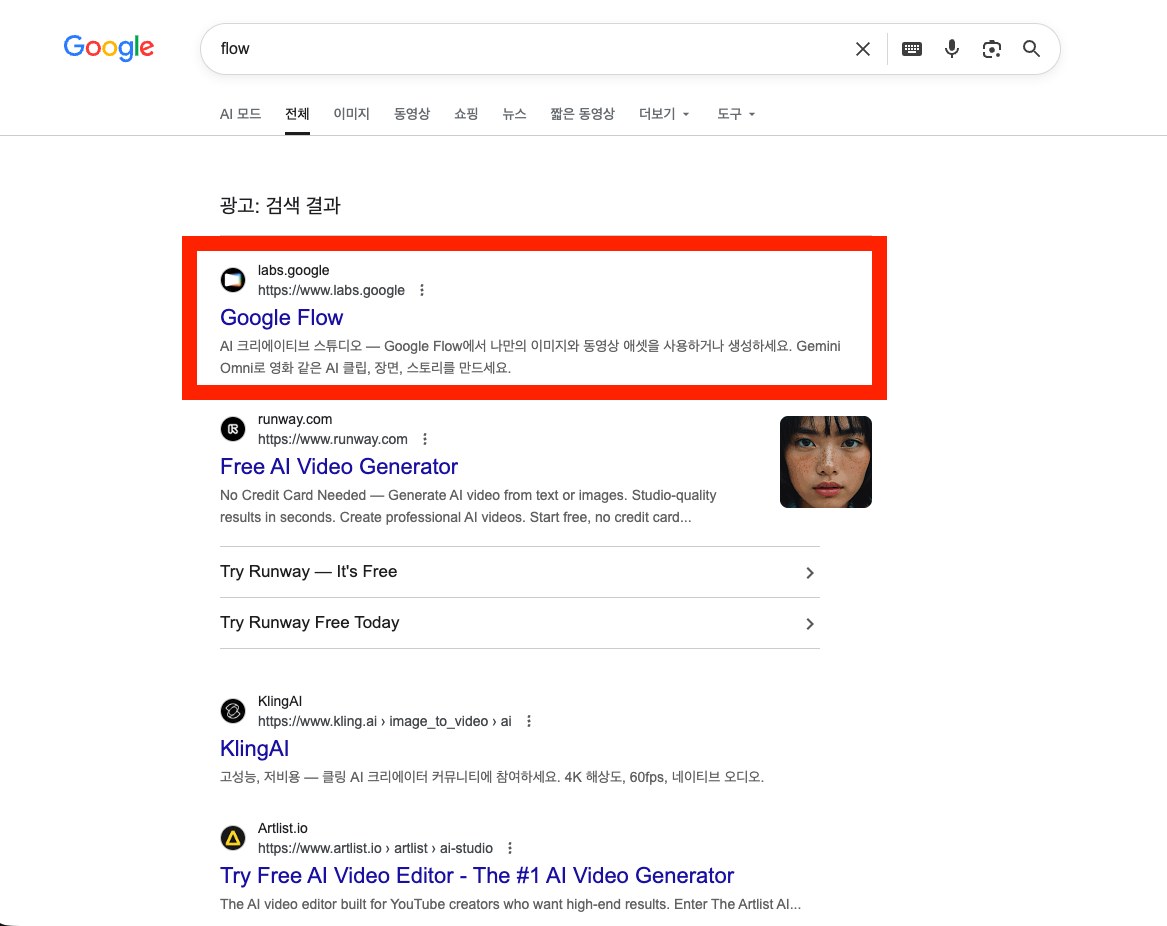Open the 짧은 동영상 tab
Image resolution: width=1167 pixels, height=926 pixels.
pyautogui.click(x=582, y=114)
